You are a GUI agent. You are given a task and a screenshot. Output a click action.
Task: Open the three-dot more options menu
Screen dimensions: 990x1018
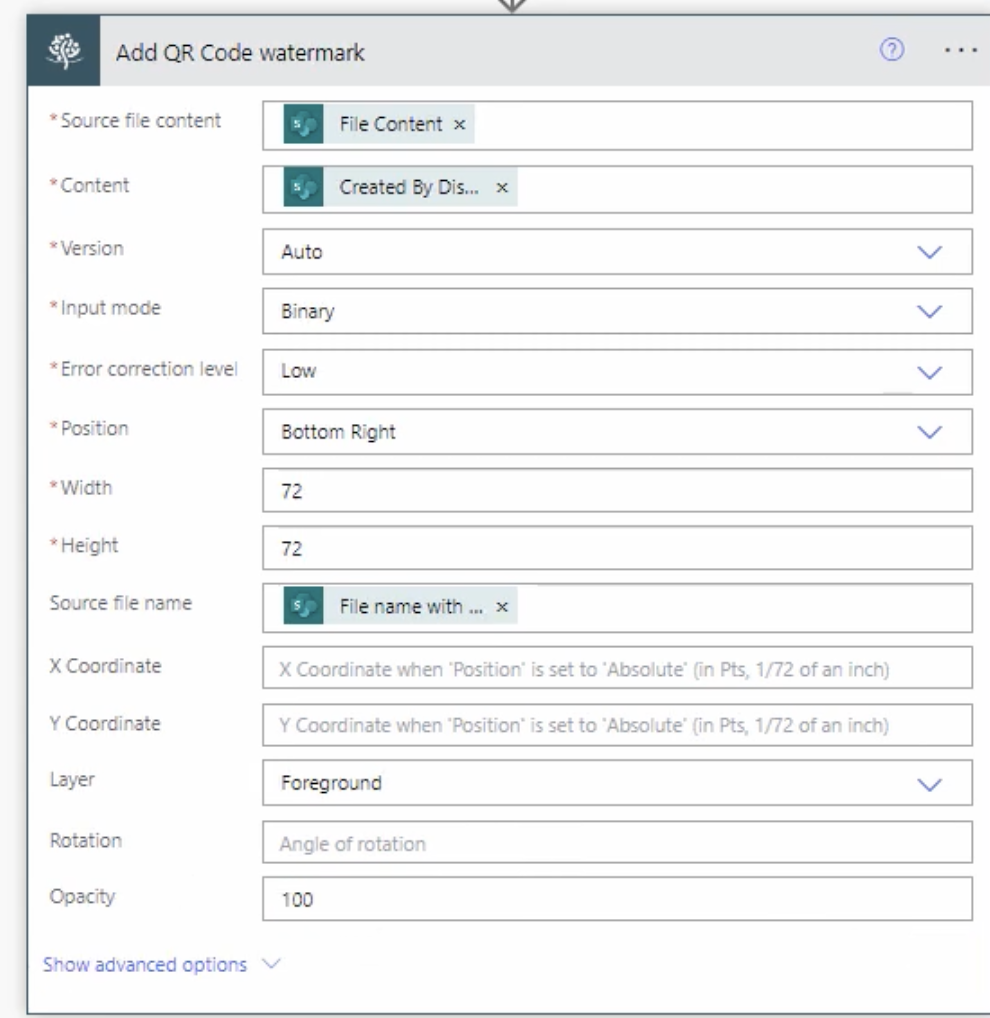[x=958, y=53]
